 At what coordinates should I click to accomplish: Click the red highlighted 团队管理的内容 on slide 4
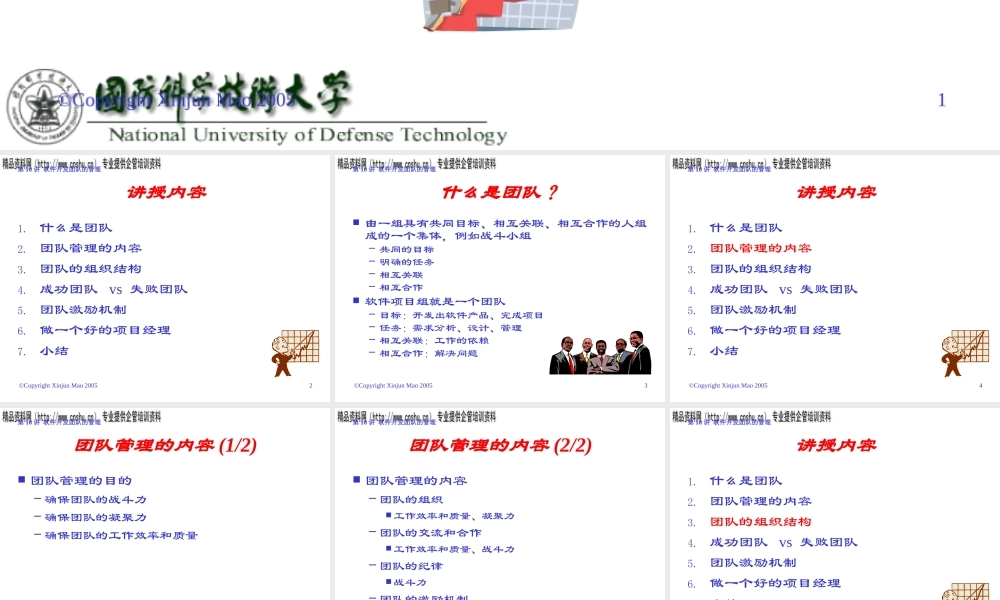coord(760,248)
